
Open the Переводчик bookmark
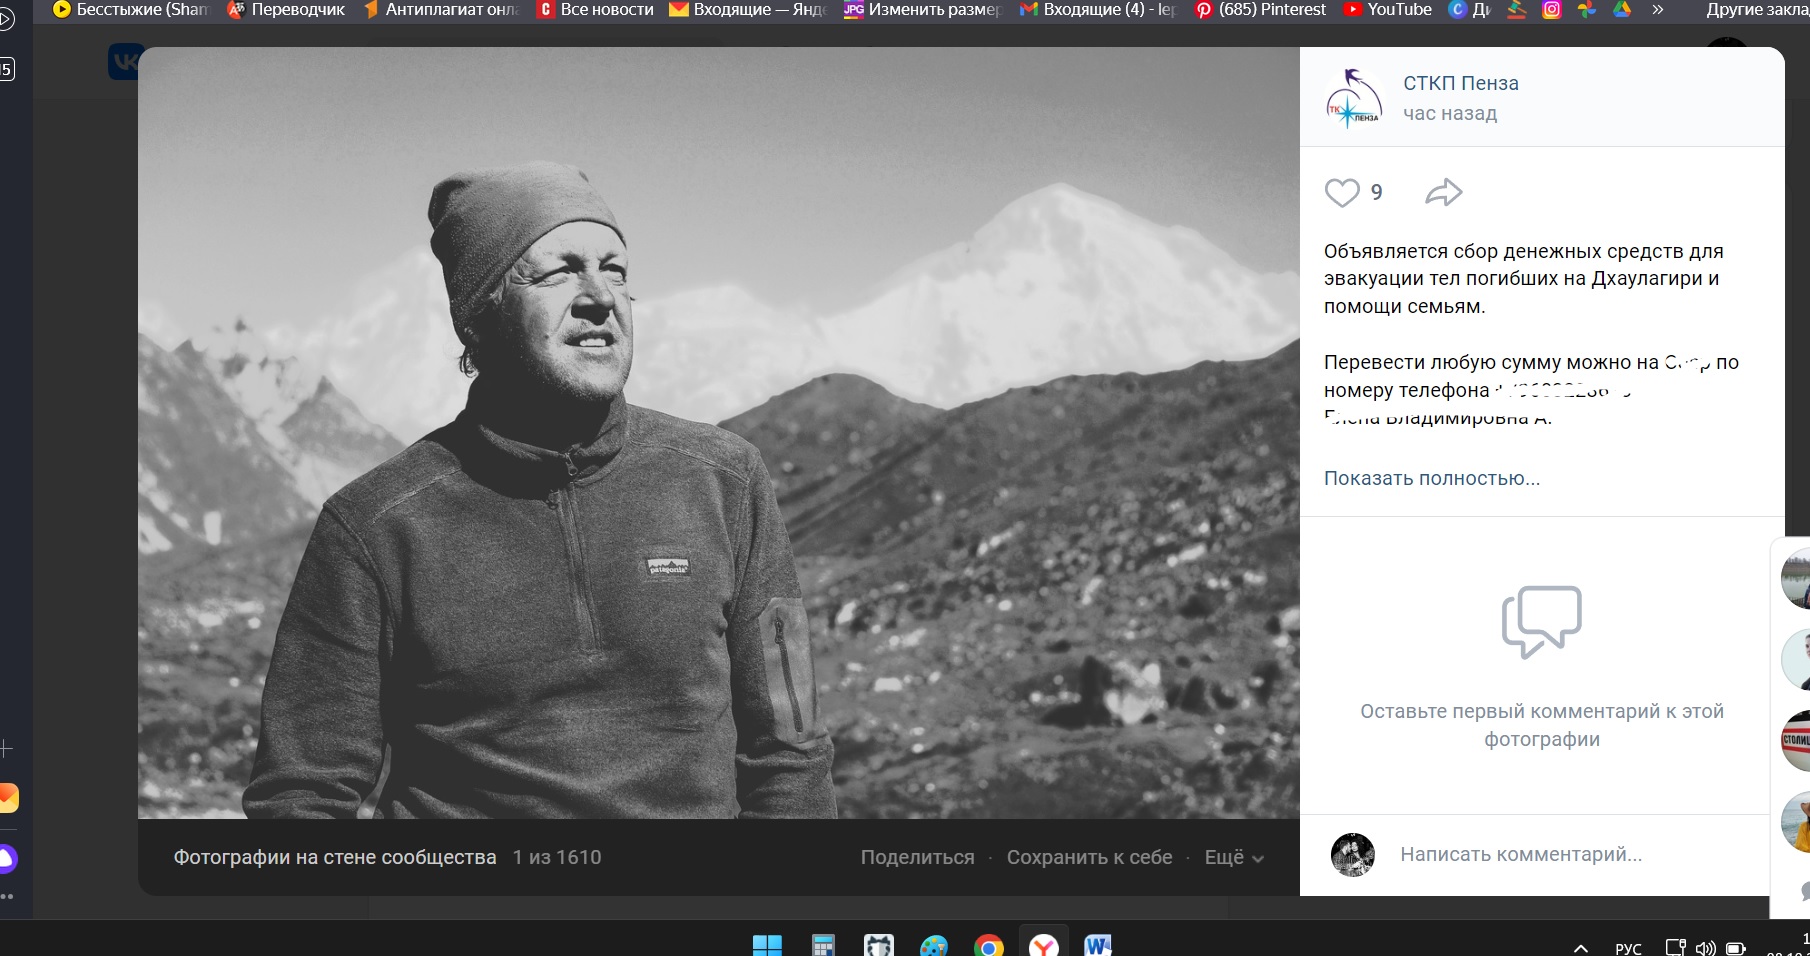286,10
